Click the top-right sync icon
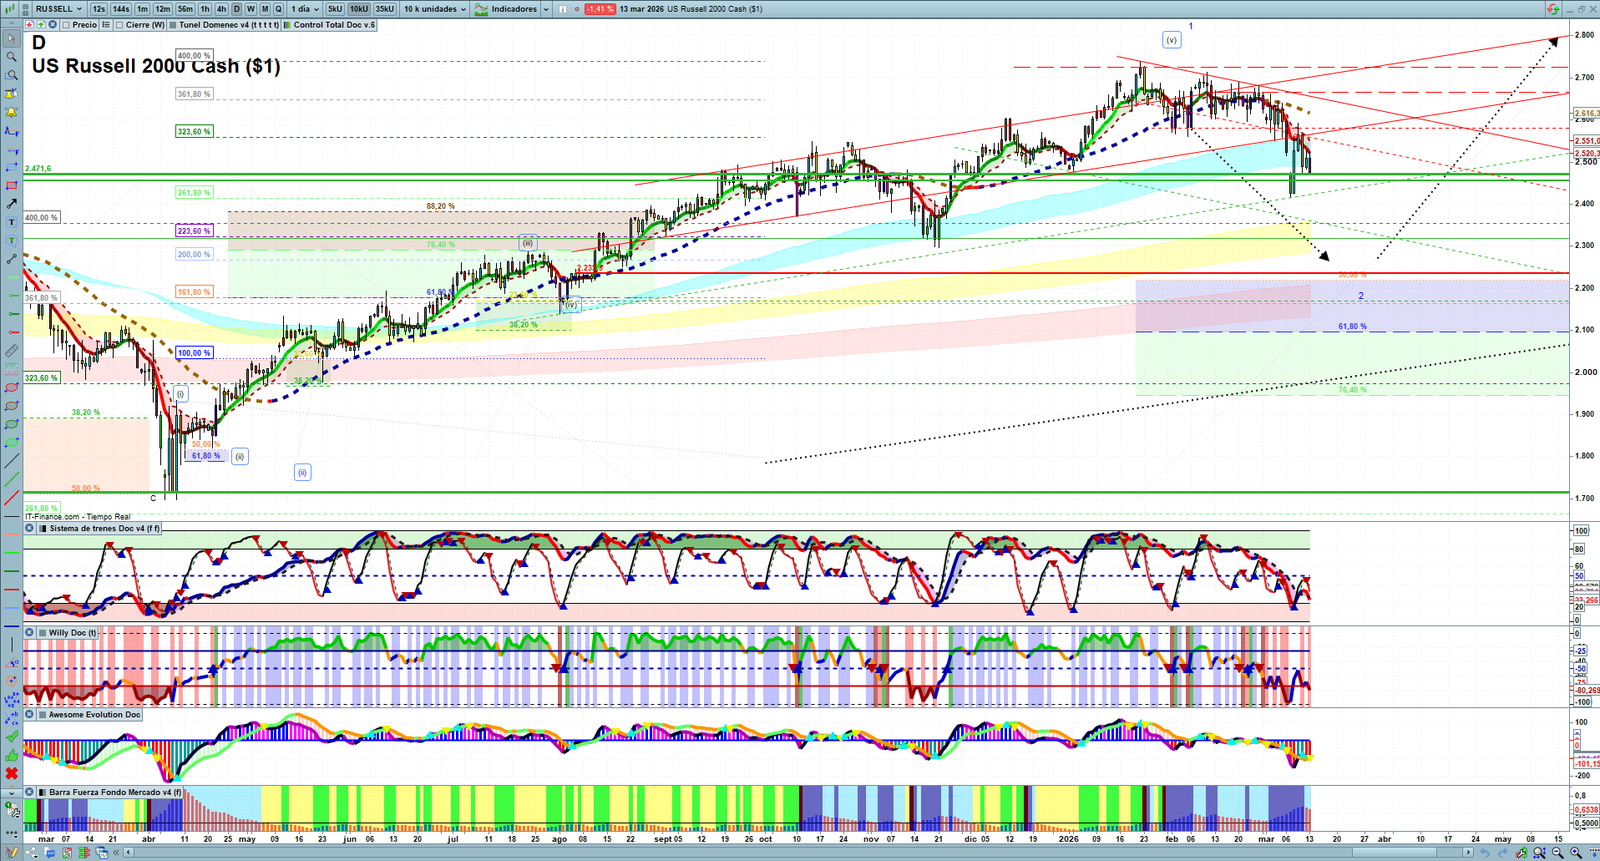Image resolution: width=1600 pixels, height=861 pixels. 1553,9
